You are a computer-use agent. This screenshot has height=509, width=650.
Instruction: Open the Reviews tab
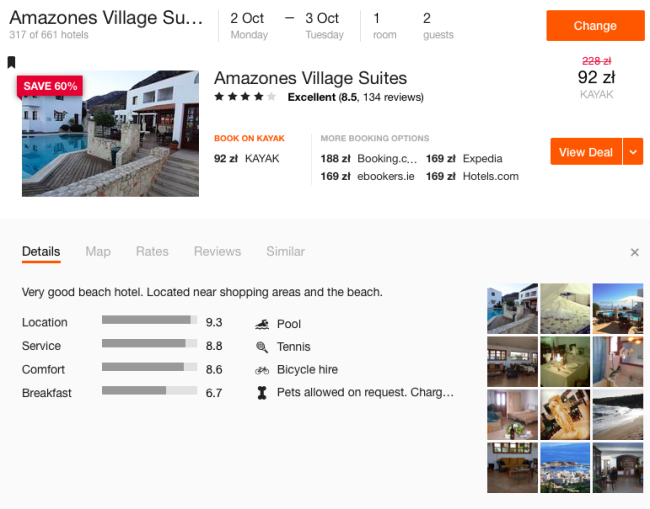click(x=217, y=252)
